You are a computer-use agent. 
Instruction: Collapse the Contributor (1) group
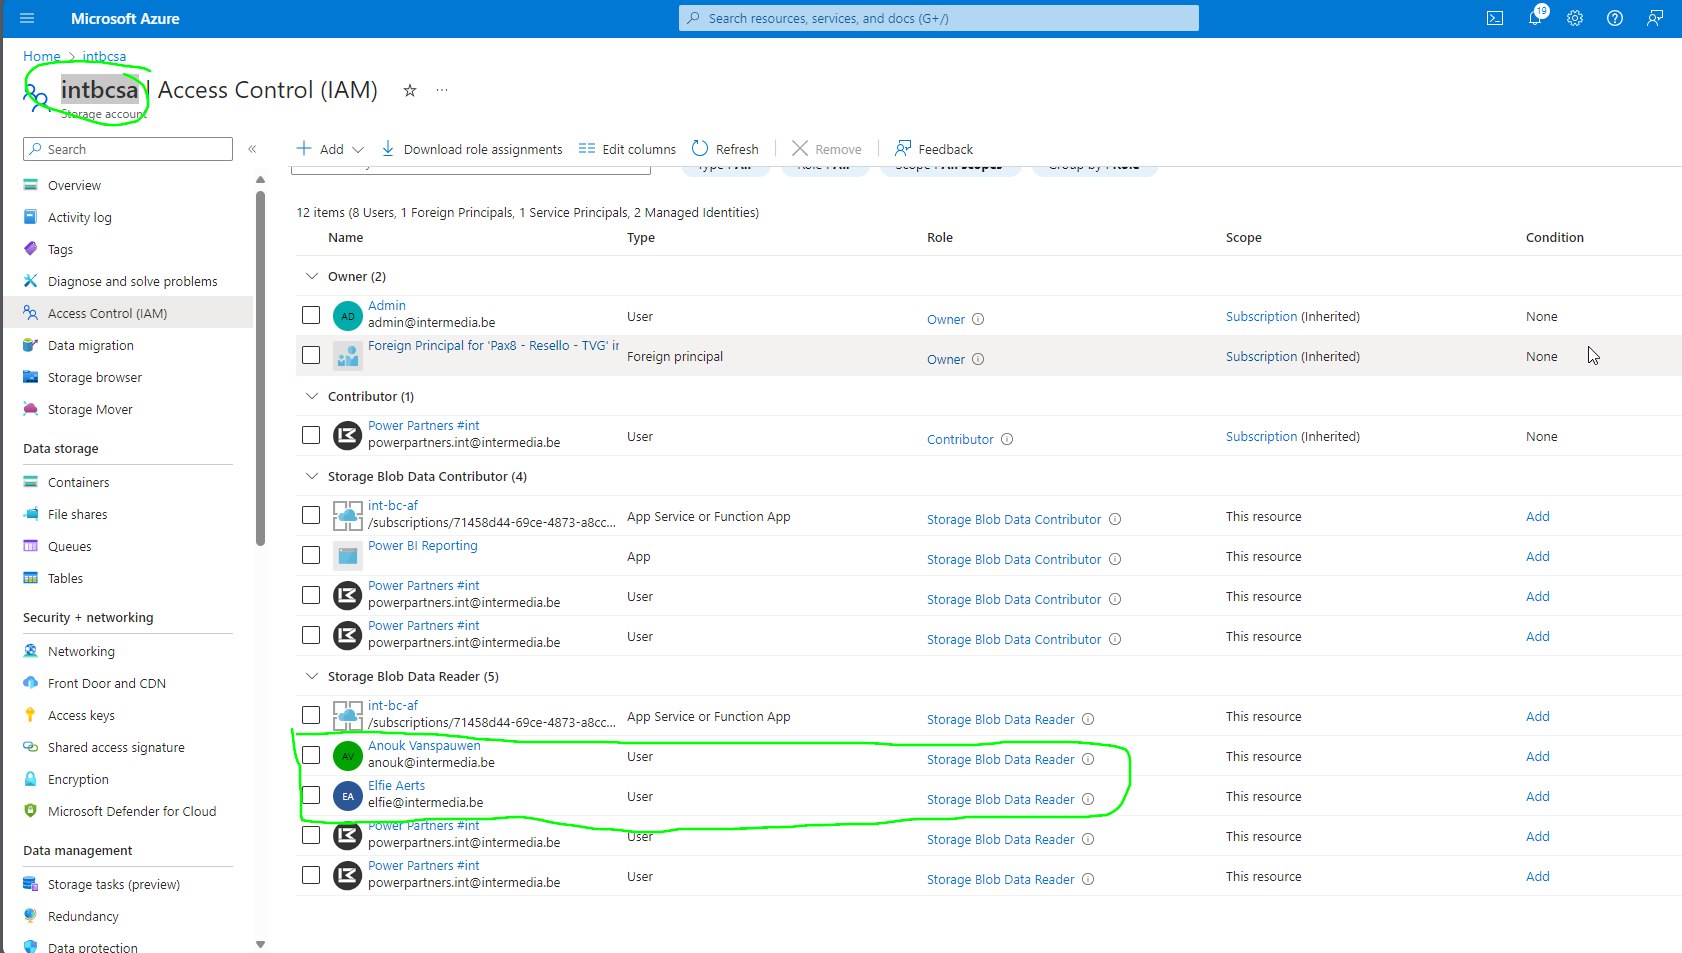312,396
